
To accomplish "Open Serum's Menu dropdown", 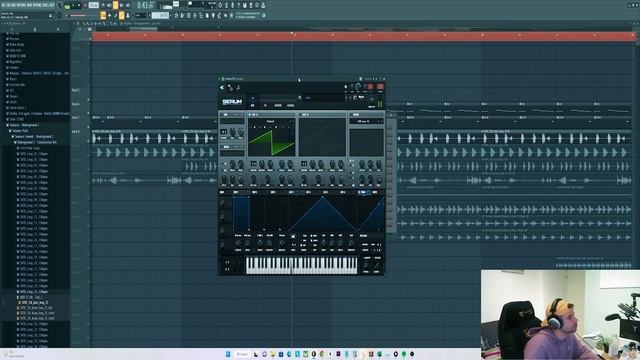I will tap(361, 97).
